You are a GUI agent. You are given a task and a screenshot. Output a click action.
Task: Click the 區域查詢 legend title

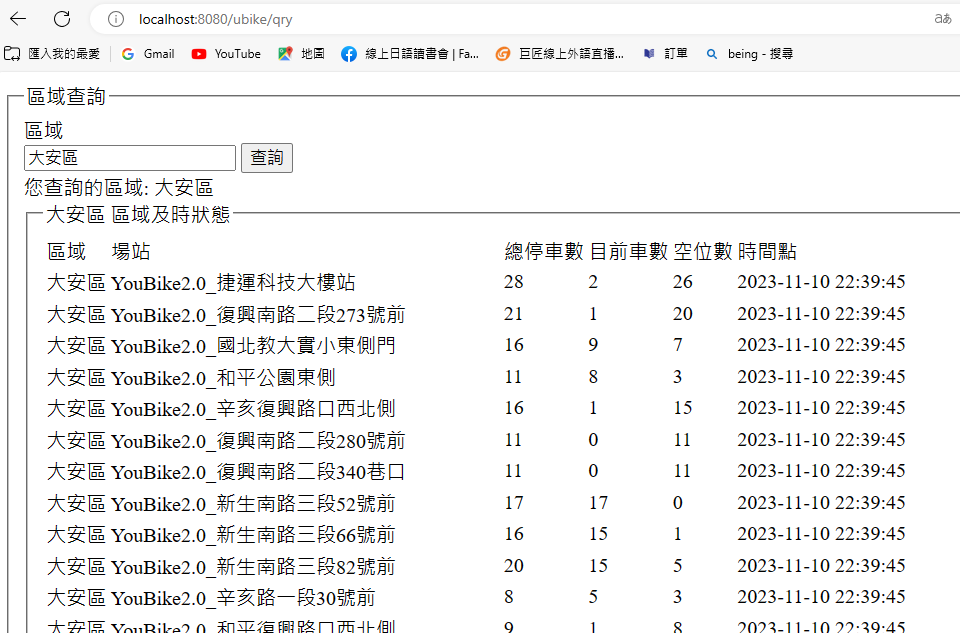pos(66,96)
